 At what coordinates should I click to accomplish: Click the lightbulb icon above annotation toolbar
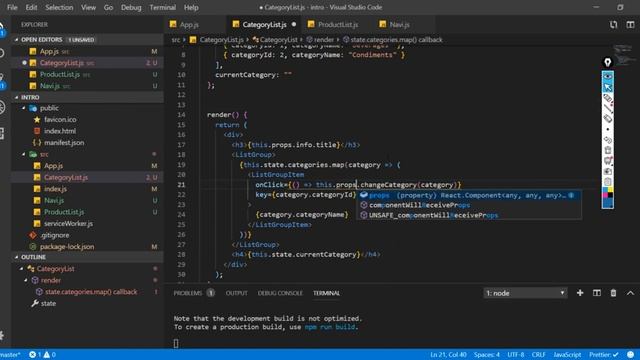pos(608,62)
